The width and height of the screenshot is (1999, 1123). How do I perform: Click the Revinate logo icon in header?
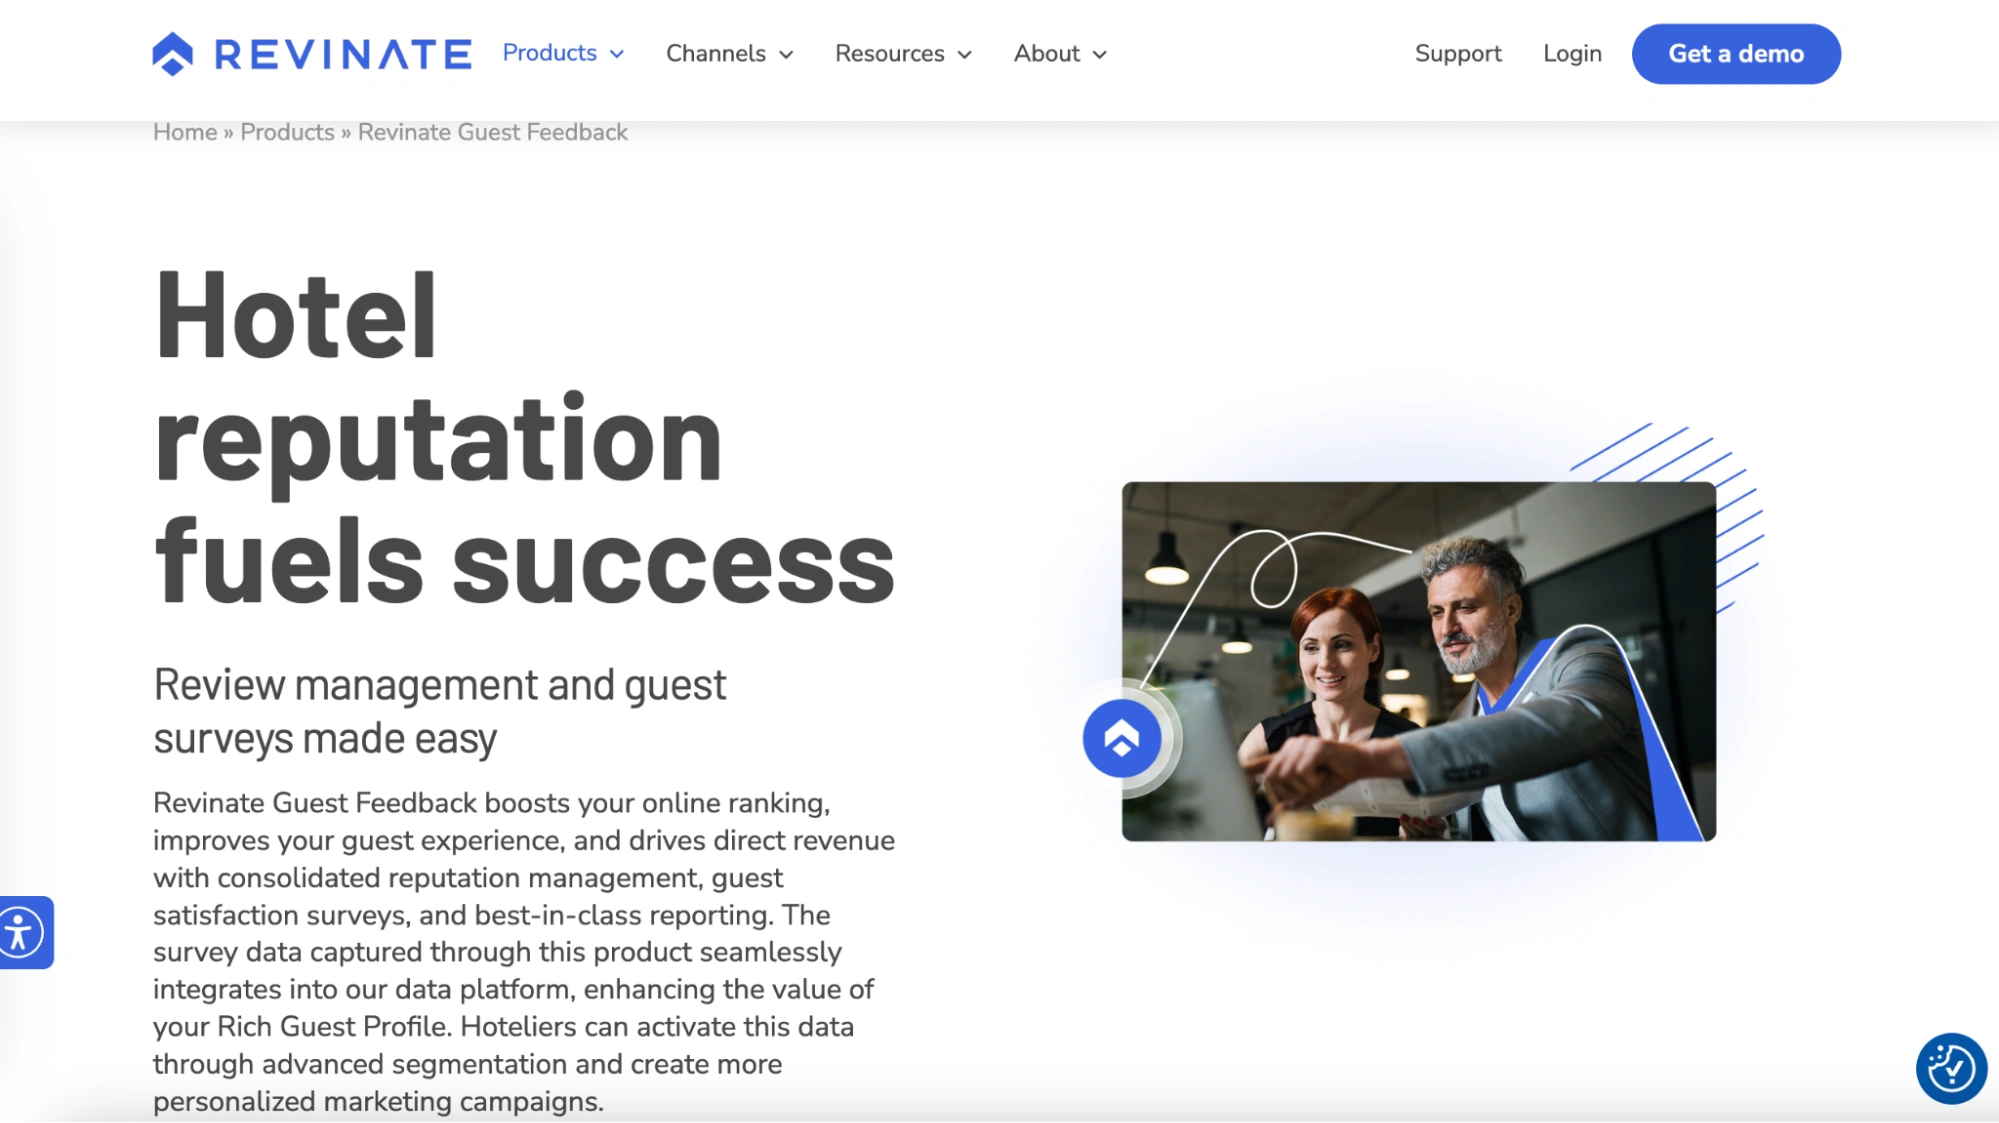coord(172,54)
